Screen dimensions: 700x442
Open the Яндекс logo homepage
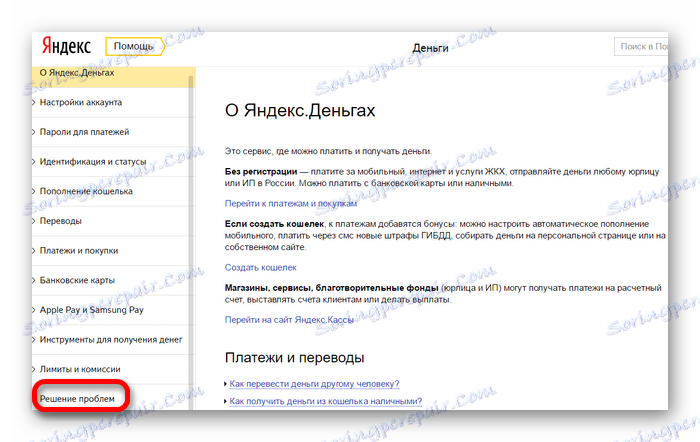66,46
